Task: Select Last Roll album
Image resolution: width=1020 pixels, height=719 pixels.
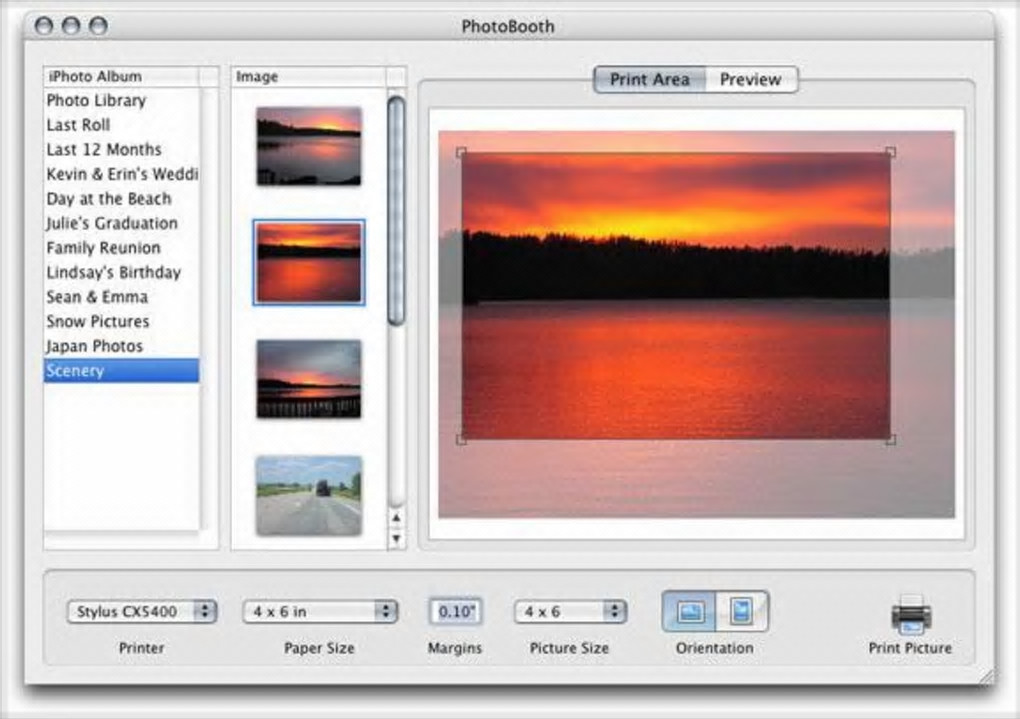Action: [x=122, y=125]
